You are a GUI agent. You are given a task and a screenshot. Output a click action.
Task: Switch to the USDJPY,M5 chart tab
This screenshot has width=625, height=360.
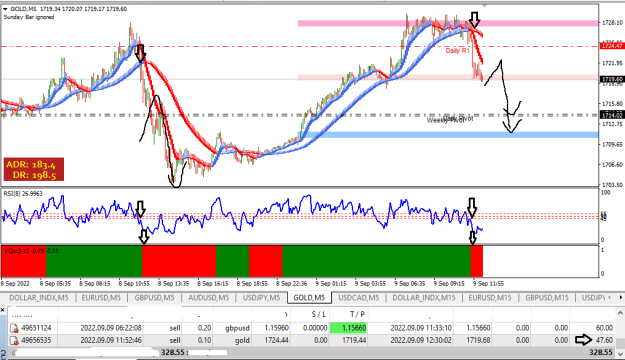pyautogui.click(x=261, y=298)
